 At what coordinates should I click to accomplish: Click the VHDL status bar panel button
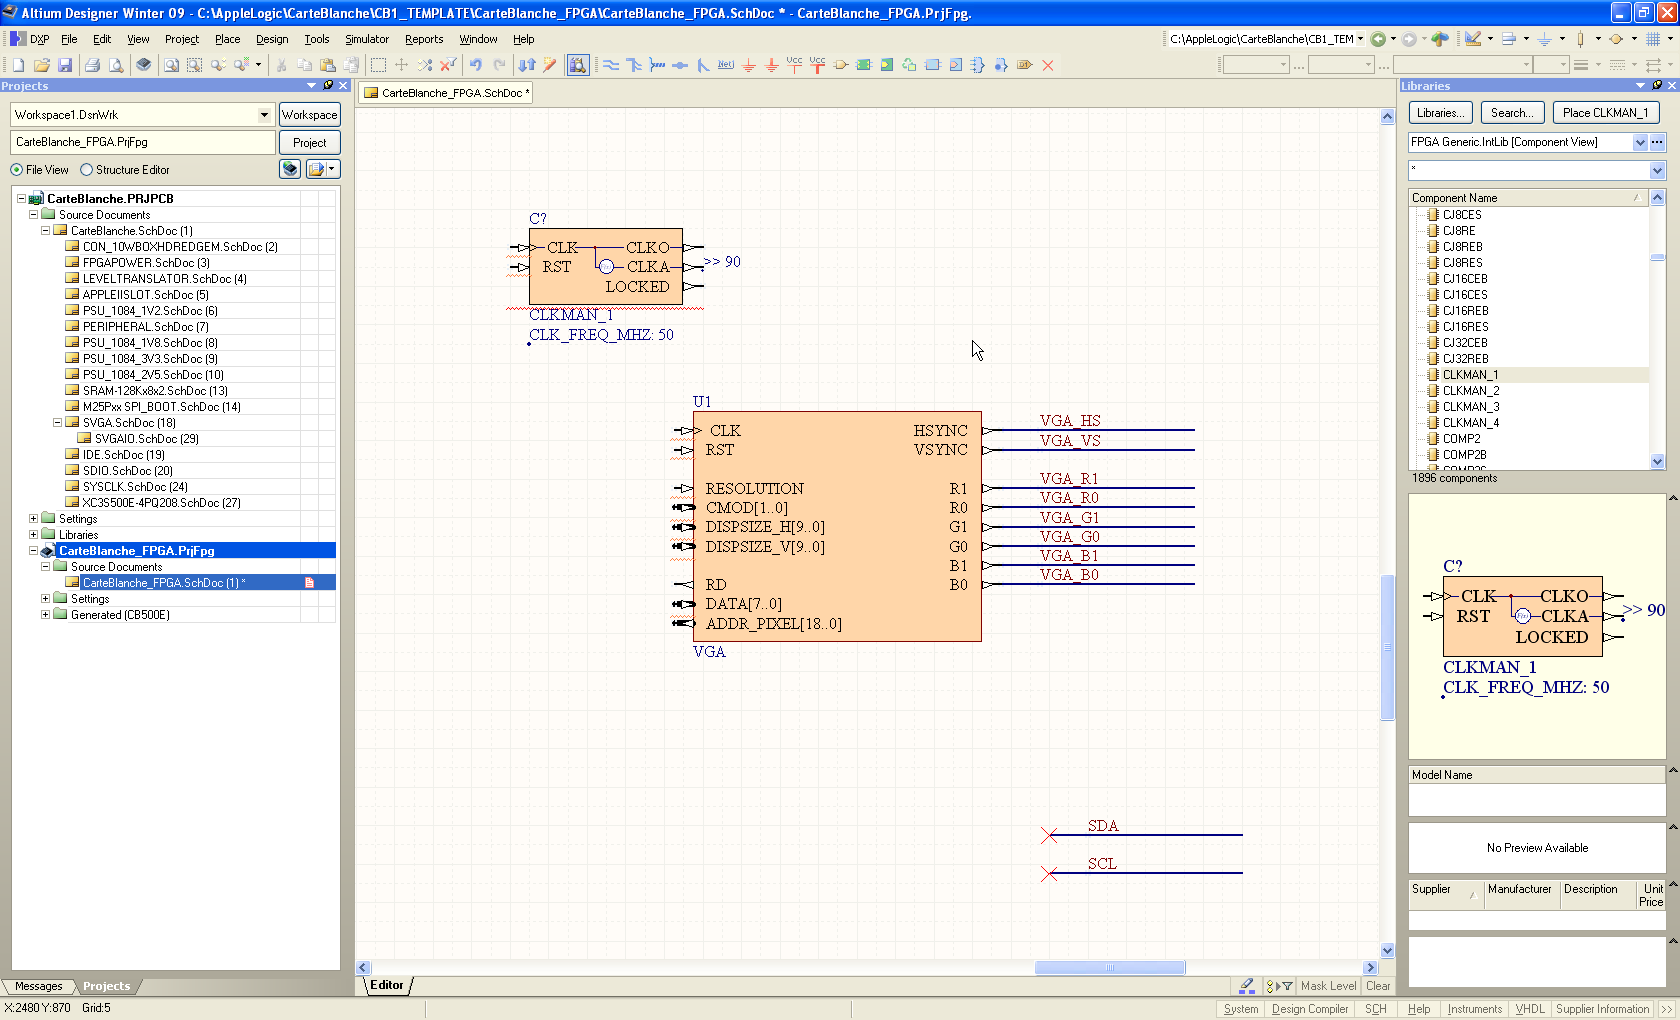click(1530, 1009)
